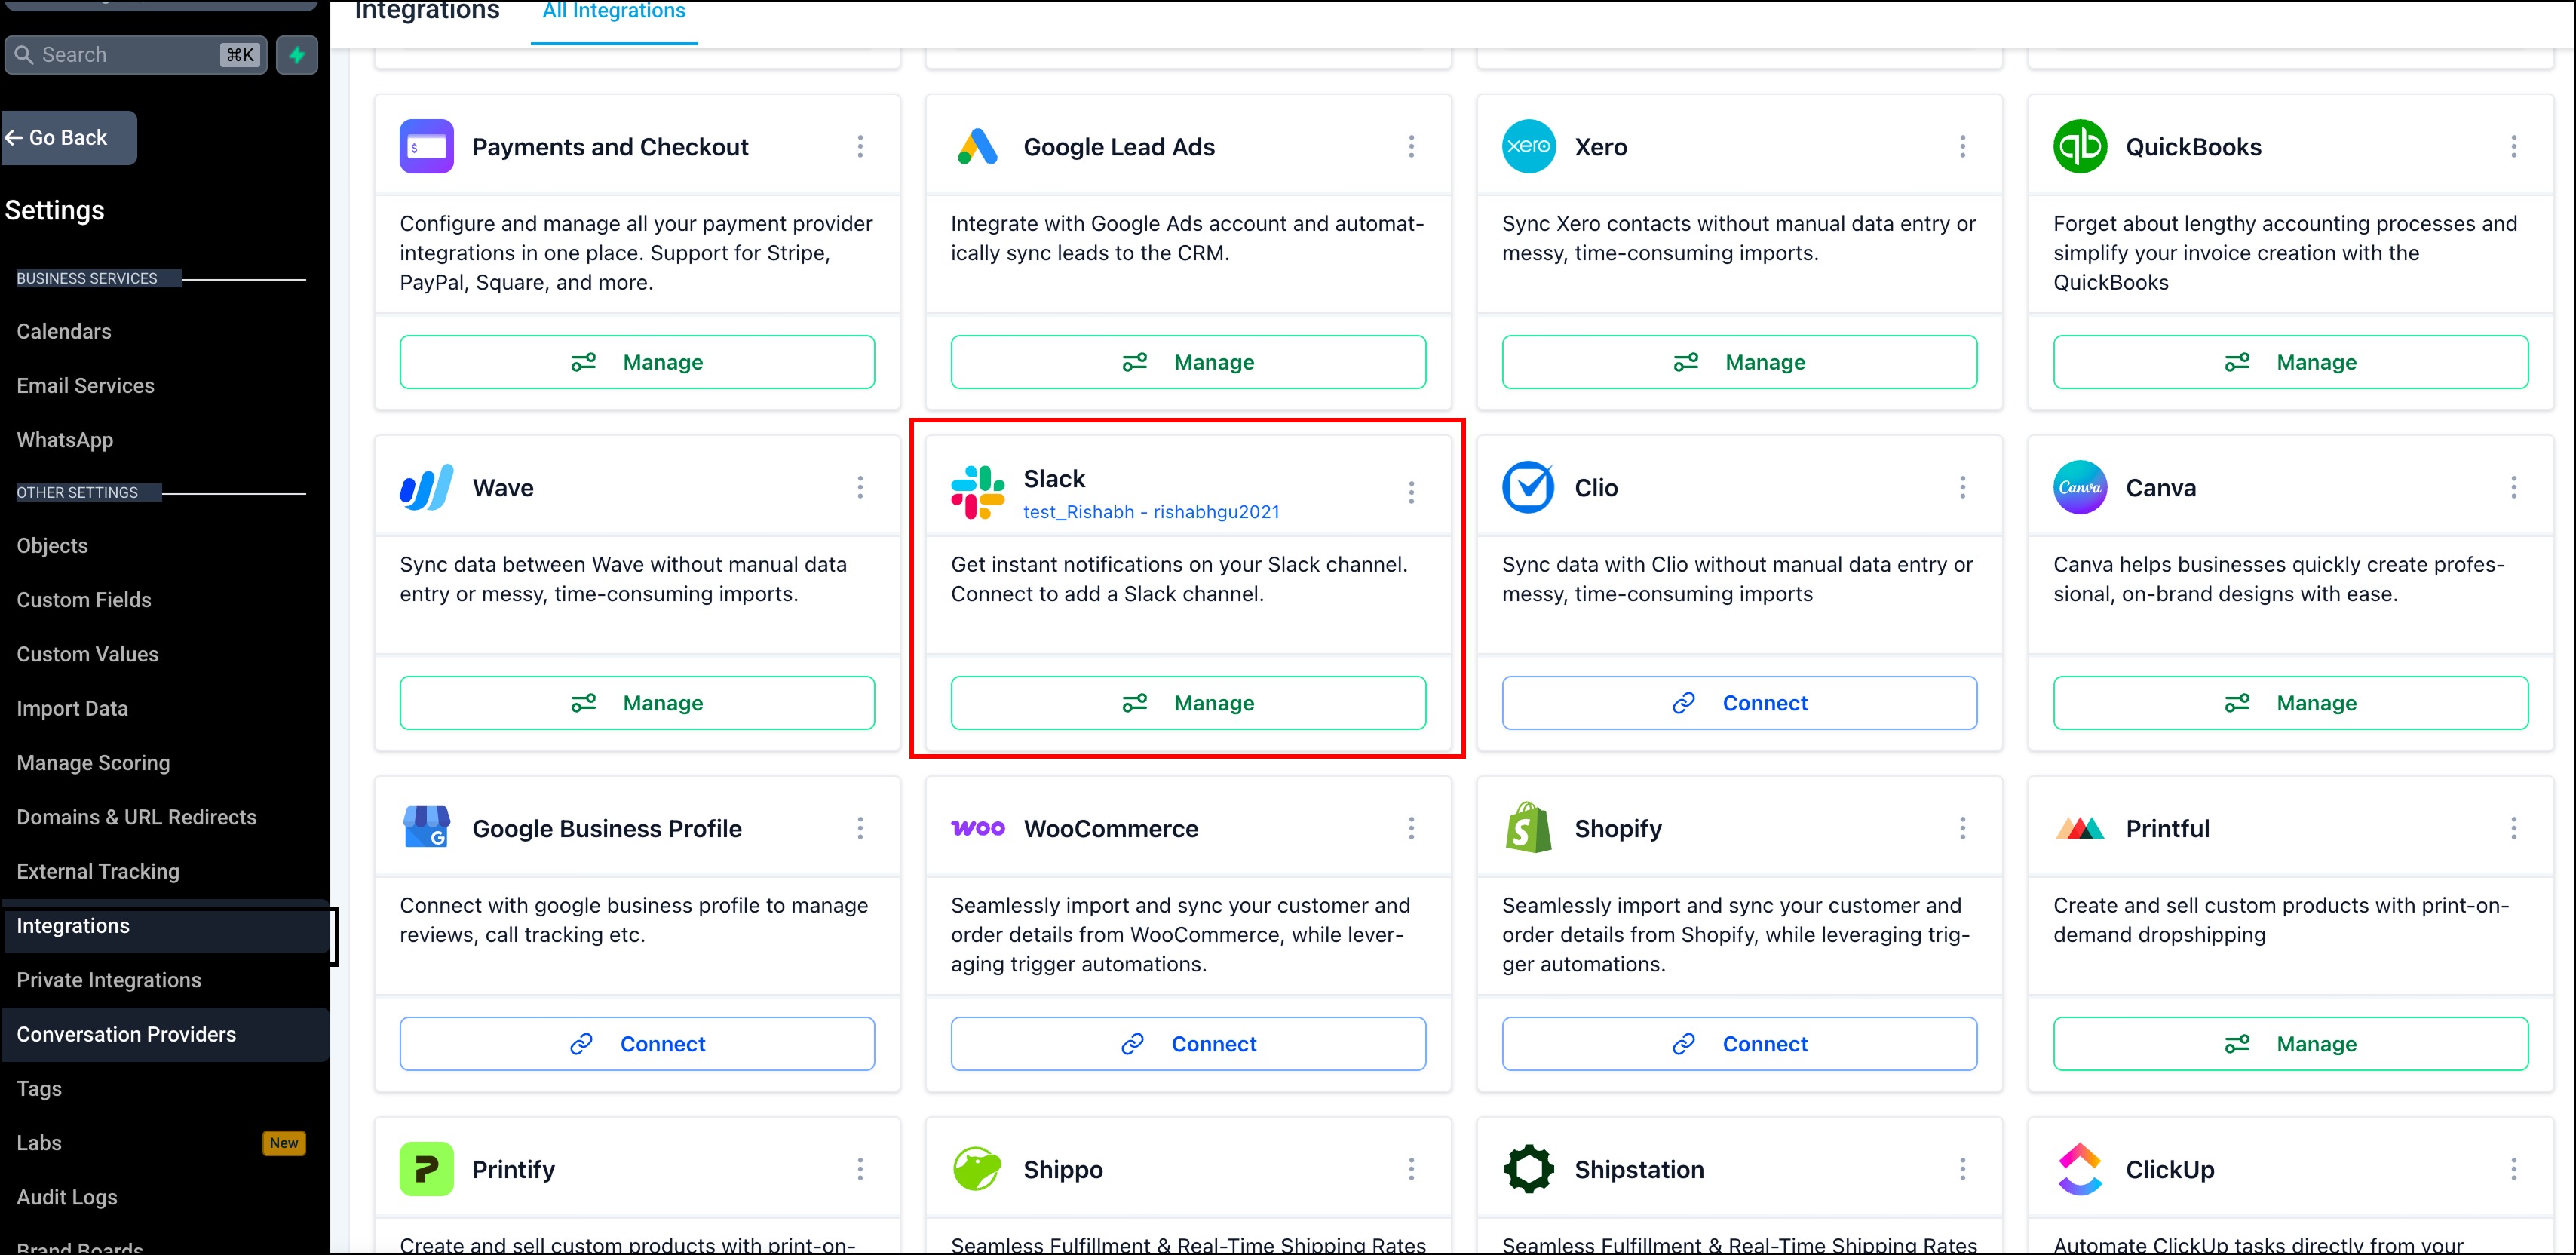The width and height of the screenshot is (2576, 1255).
Task: Click the ClickUp logo icon
Action: 2080,1169
